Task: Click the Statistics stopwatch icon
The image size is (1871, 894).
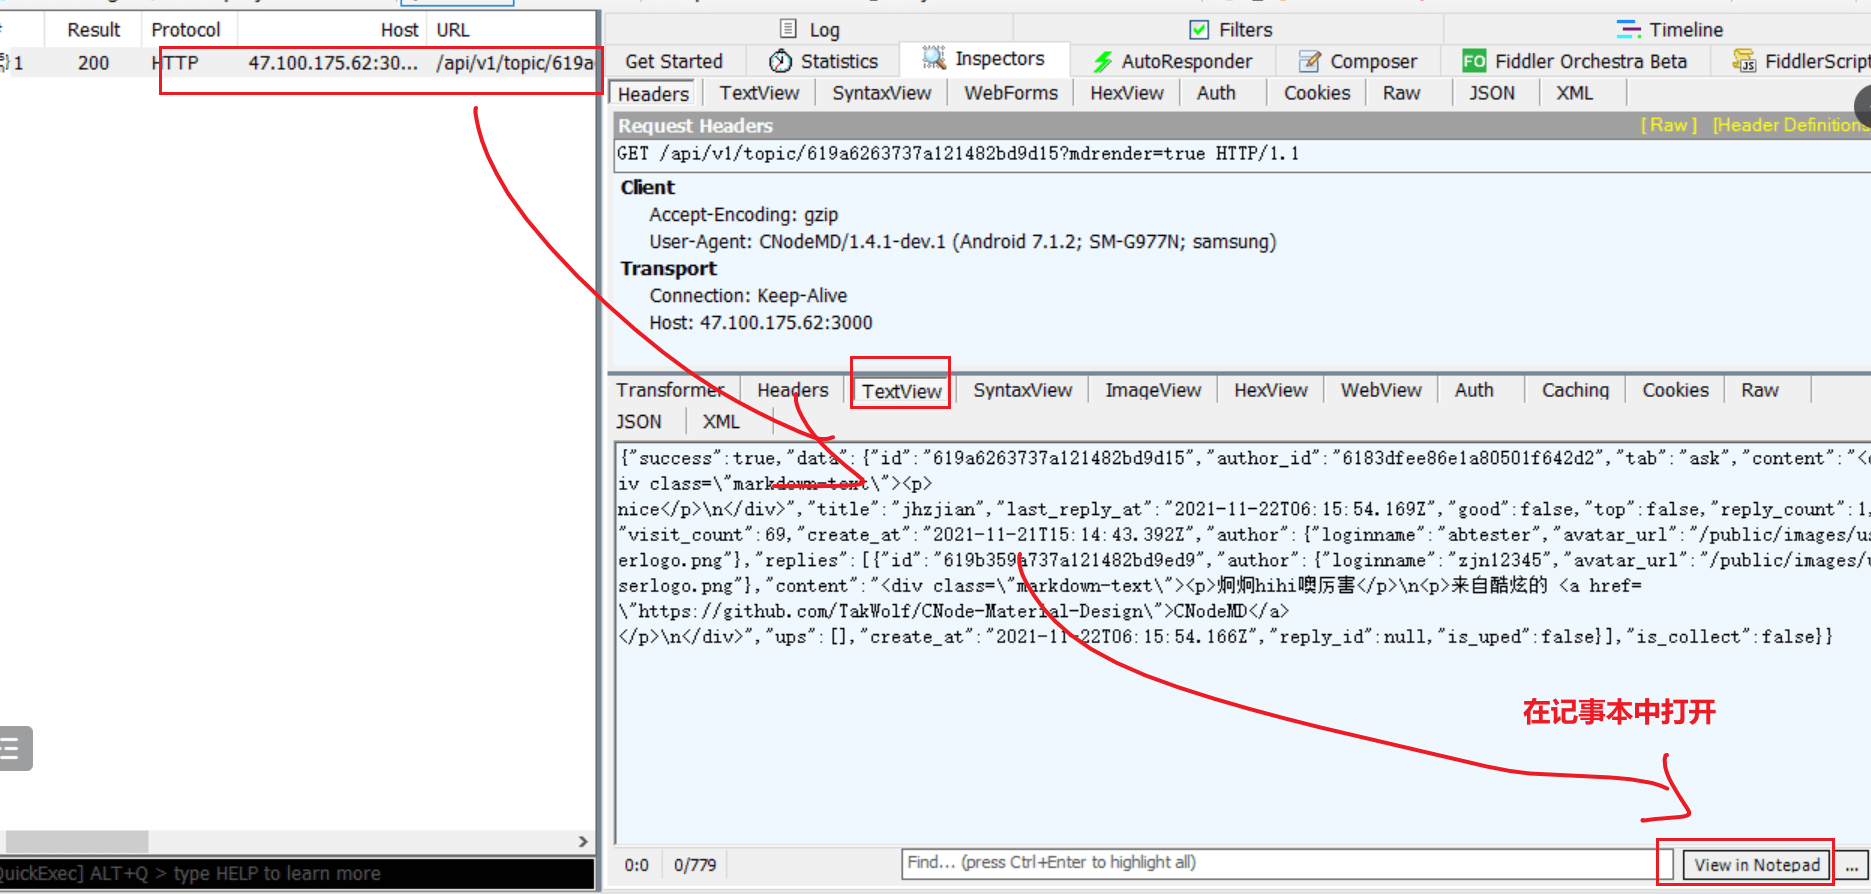Action: pos(780,61)
